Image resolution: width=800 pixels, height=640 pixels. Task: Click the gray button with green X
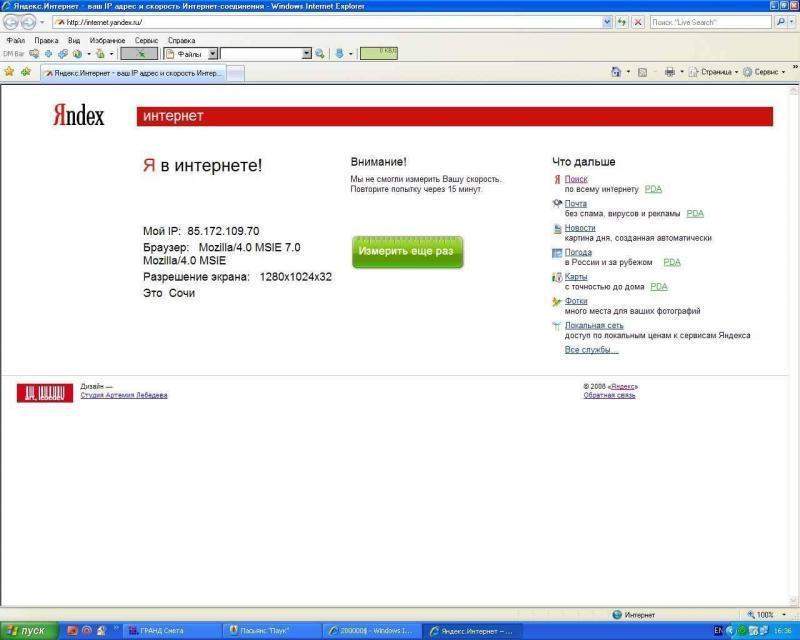(139, 54)
